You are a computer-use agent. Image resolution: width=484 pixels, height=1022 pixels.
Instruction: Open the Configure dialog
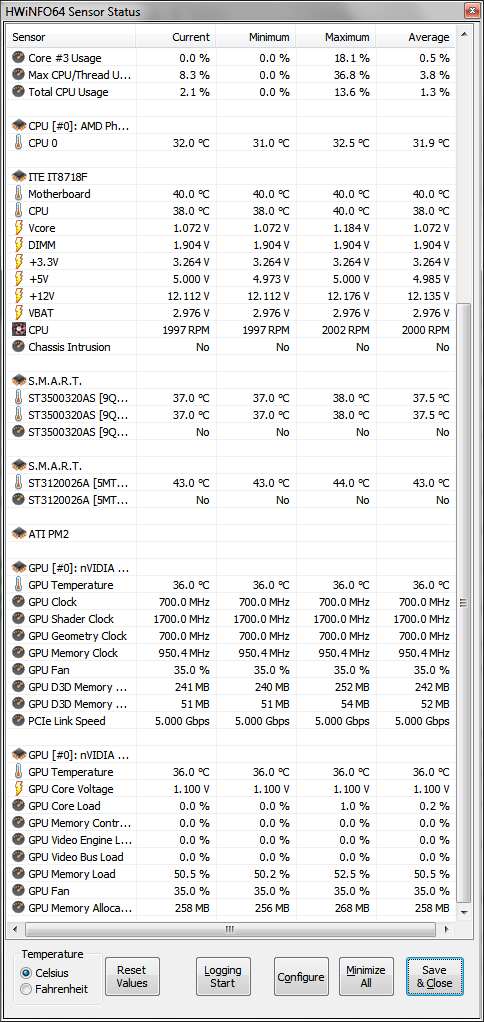tap(301, 976)
